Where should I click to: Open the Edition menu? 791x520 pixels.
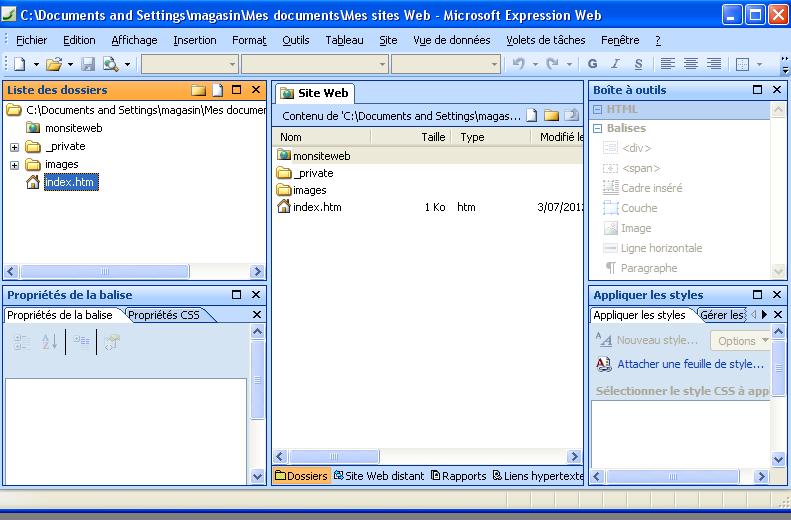pos(79,40)
